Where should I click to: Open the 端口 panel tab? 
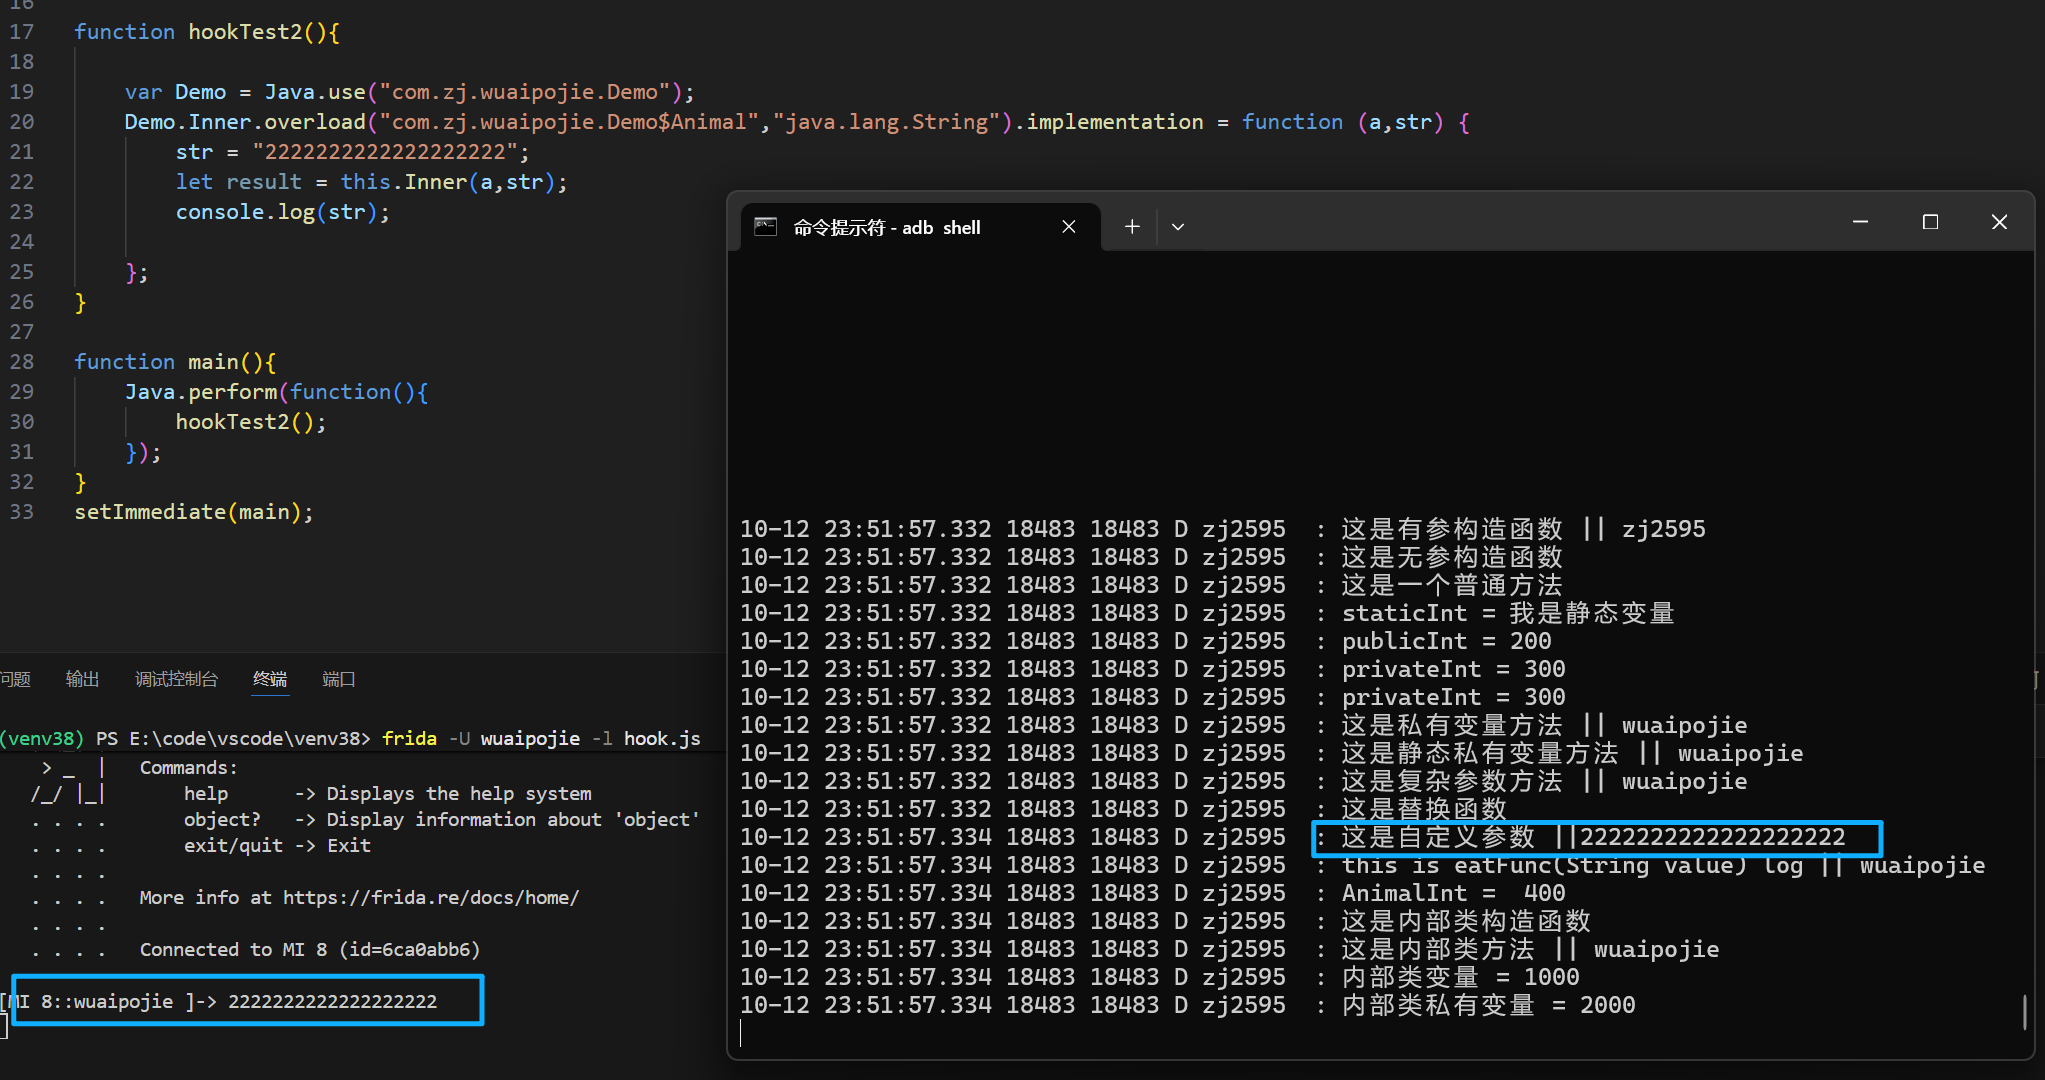click(339, 680)
